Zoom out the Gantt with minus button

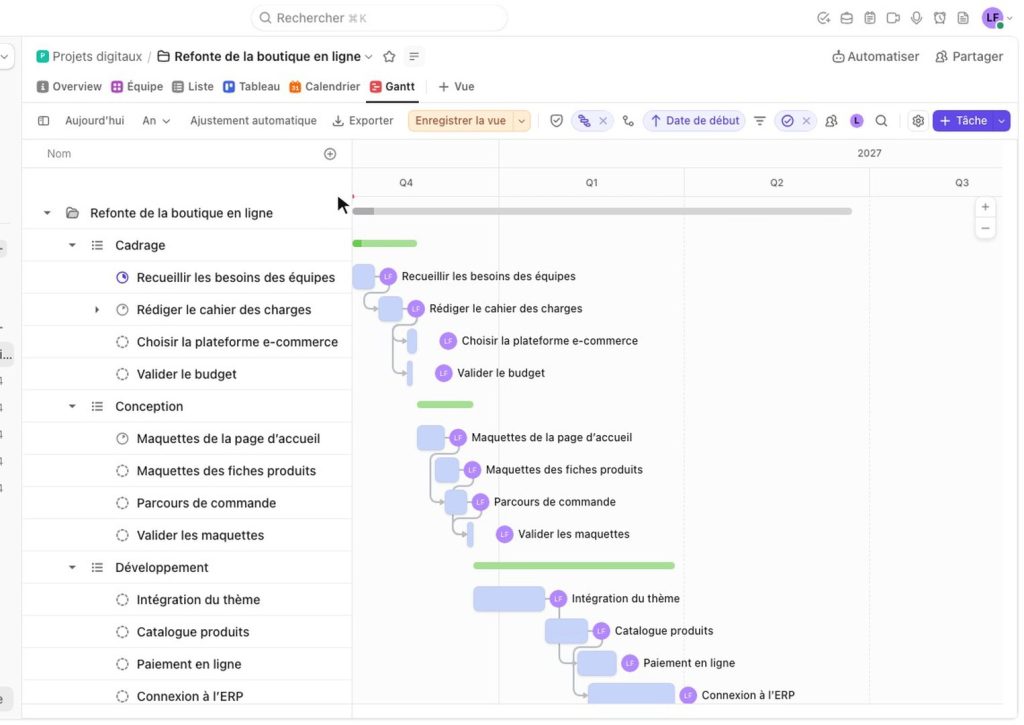coord(985,229)
